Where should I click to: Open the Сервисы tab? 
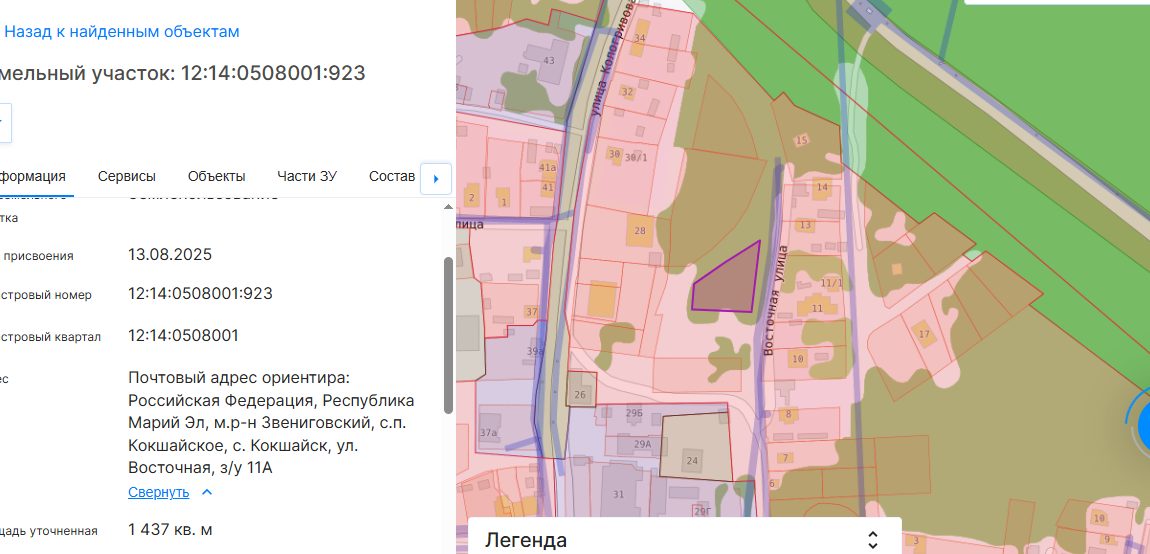pyautogui.click(x=127, y=177)
